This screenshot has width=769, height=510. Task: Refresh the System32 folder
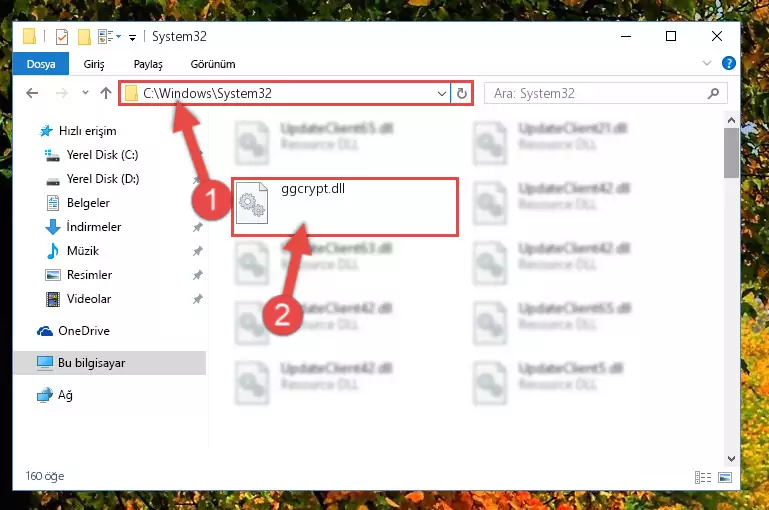pos(461,93)
